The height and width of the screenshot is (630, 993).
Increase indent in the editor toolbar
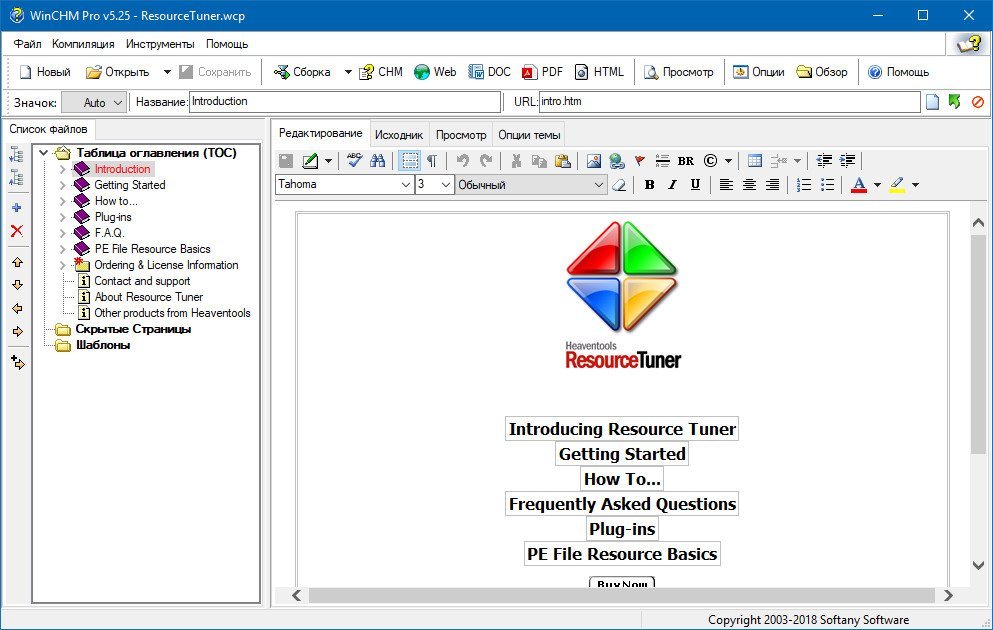pos(847,161)
